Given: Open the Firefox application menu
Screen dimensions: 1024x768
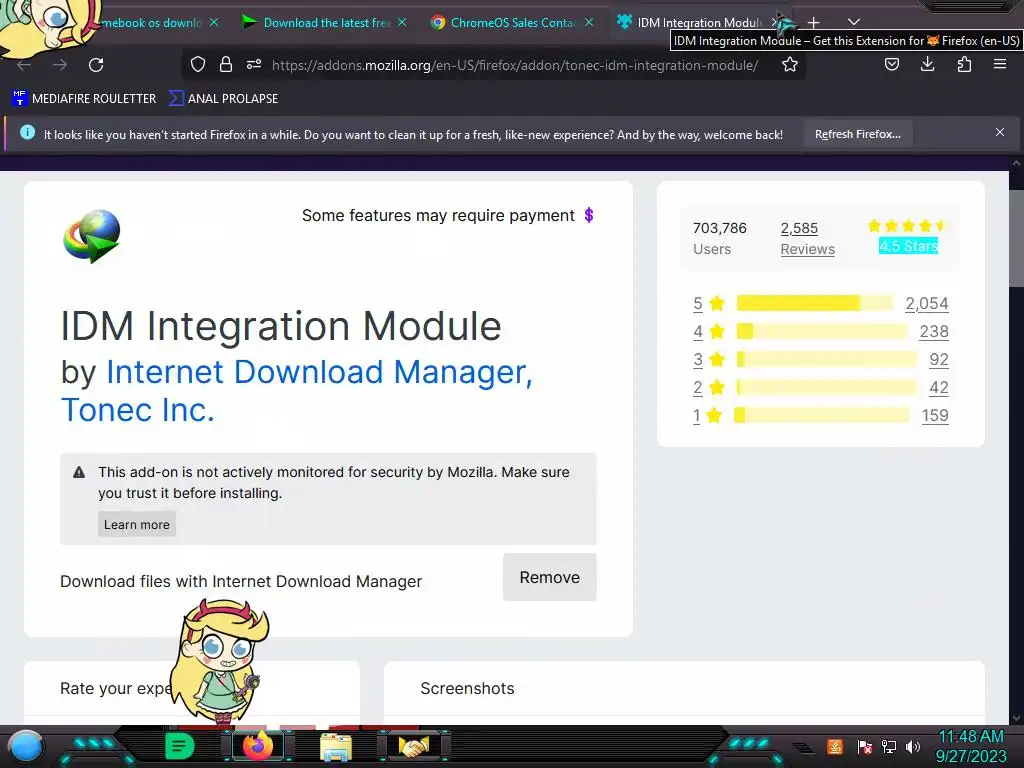Looking at the screenshot, I should click(x=1000, y=64).
